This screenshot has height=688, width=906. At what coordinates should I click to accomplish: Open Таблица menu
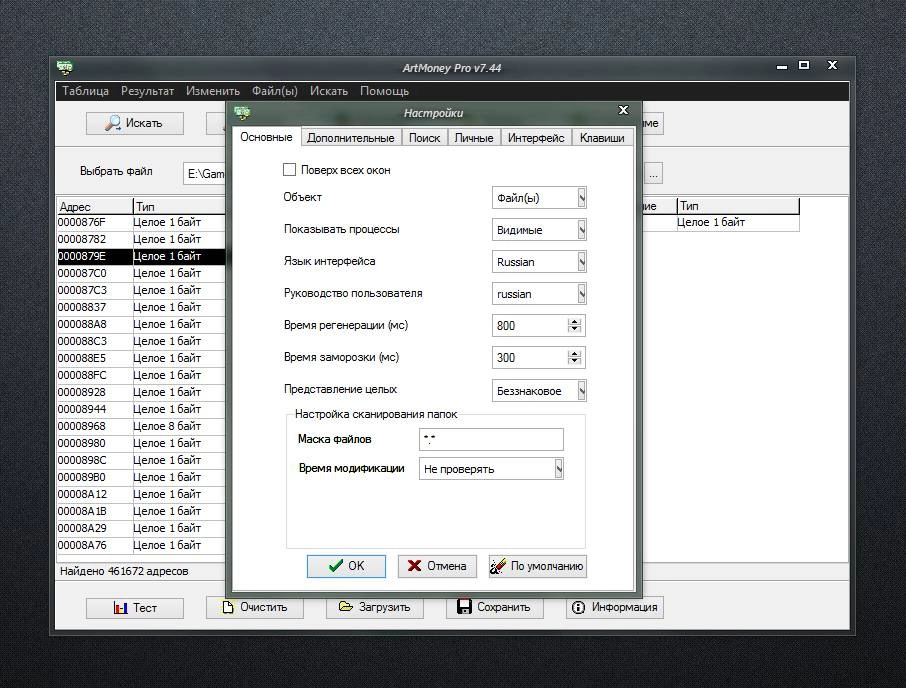86,91
